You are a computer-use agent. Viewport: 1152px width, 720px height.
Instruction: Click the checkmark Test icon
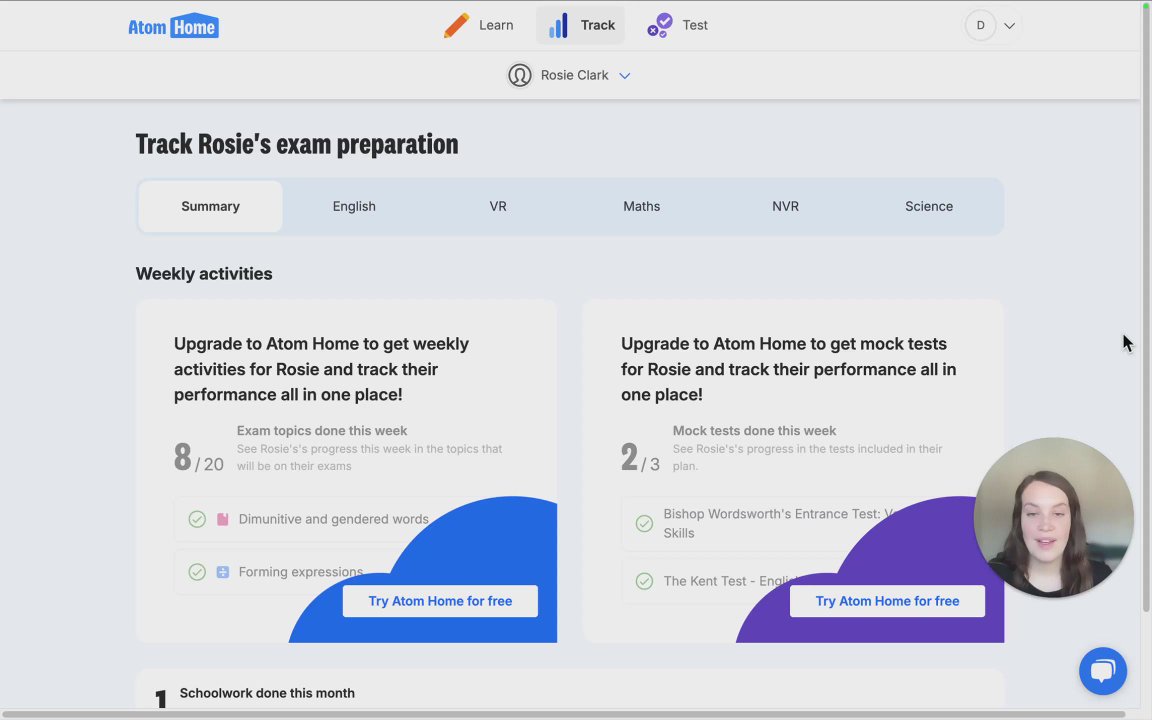point(660,25)
